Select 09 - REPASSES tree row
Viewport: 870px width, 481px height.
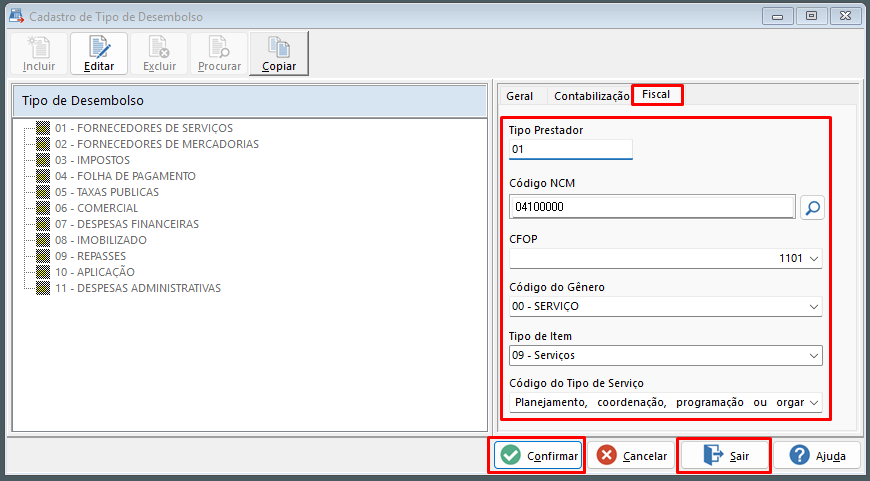[90, 256]
